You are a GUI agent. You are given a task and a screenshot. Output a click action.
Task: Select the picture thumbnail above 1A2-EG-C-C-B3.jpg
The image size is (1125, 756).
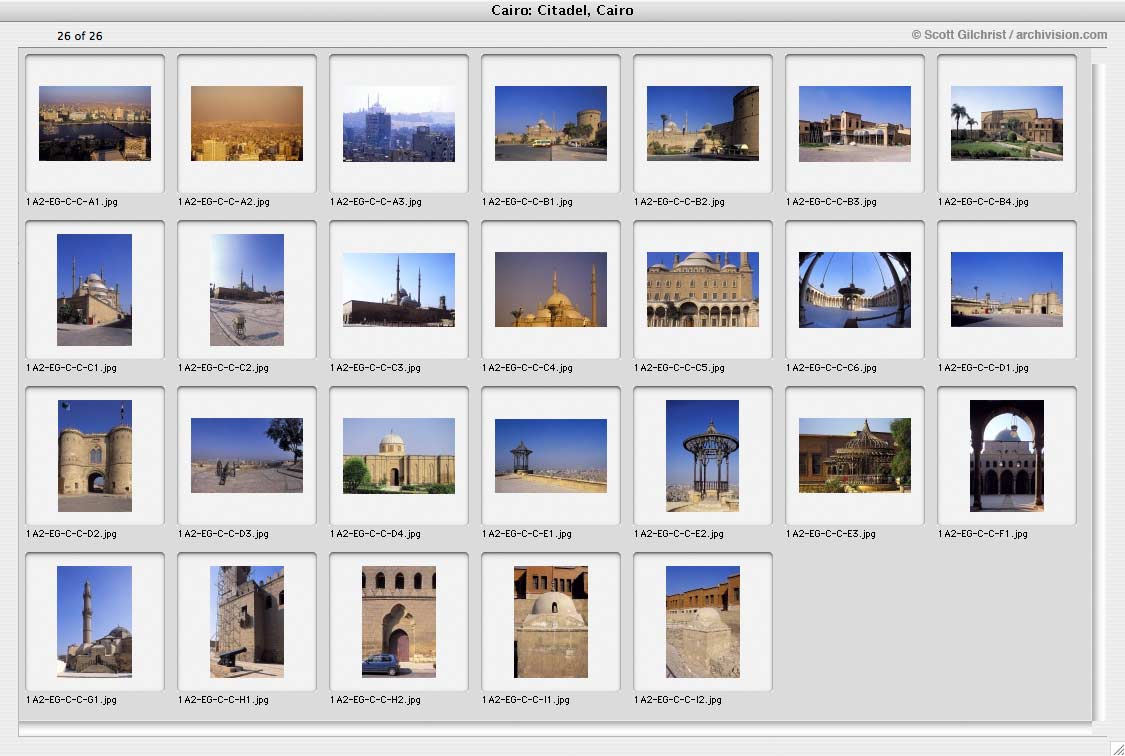click(855, 123)
